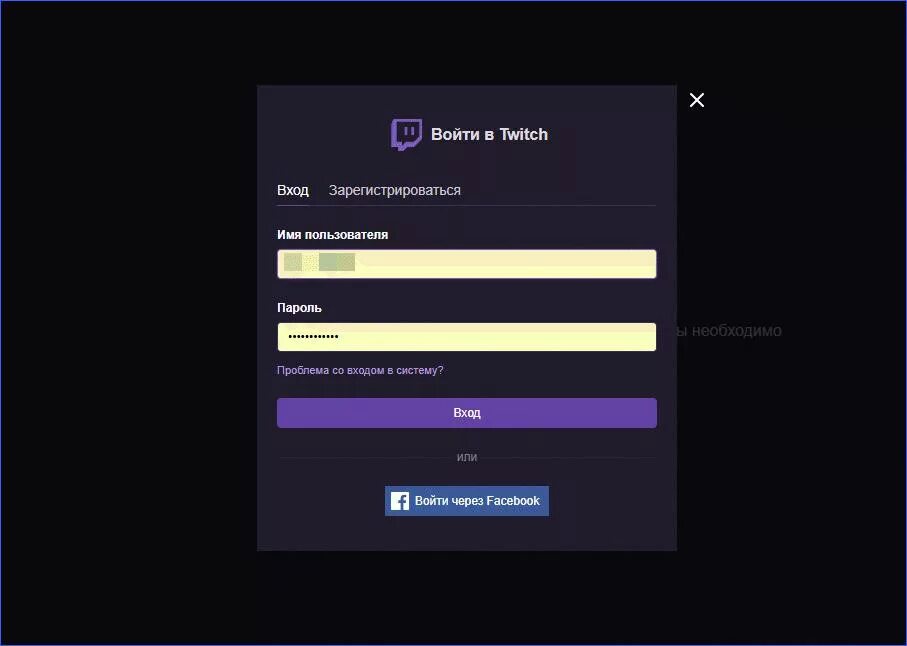
Task: Focus the Пароль password field
Action: [x=467, y=337]
